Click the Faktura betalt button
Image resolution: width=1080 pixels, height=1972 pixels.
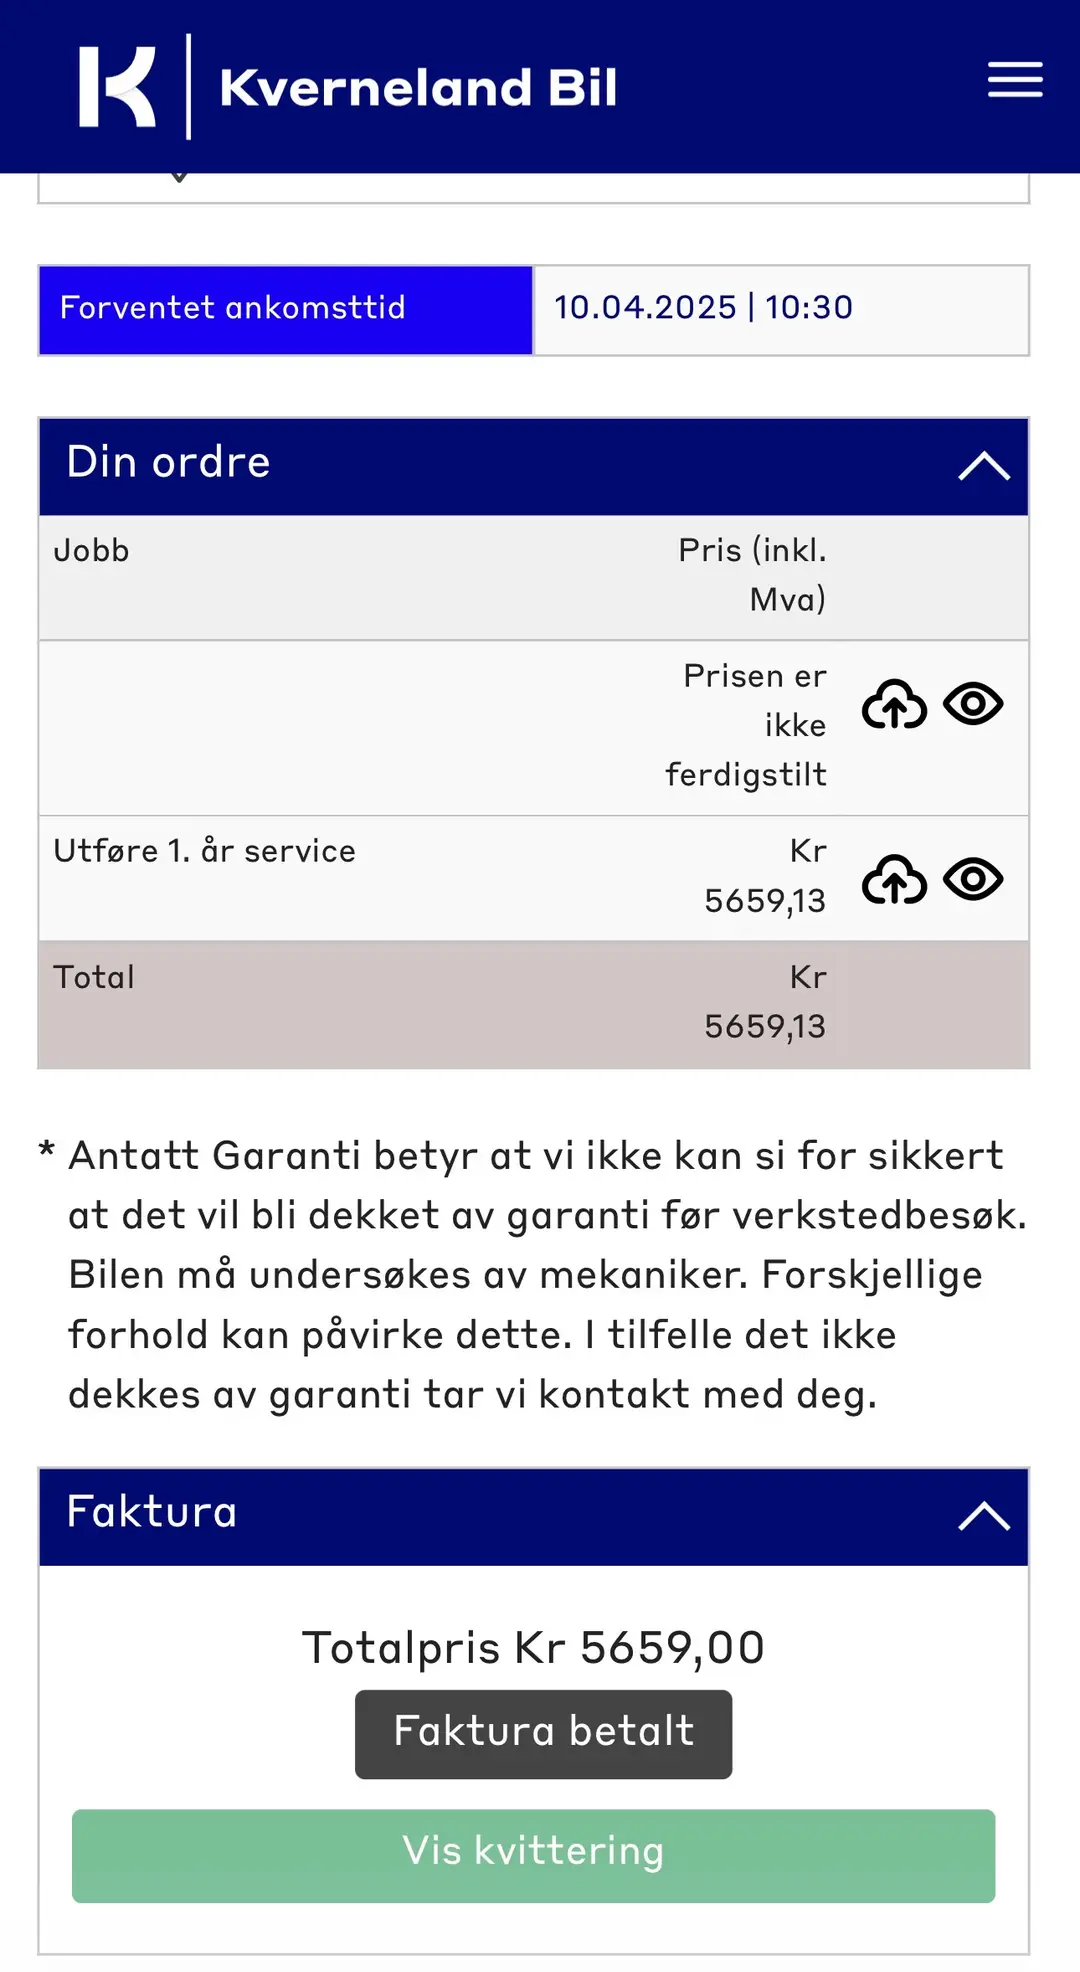(543, 1734)
